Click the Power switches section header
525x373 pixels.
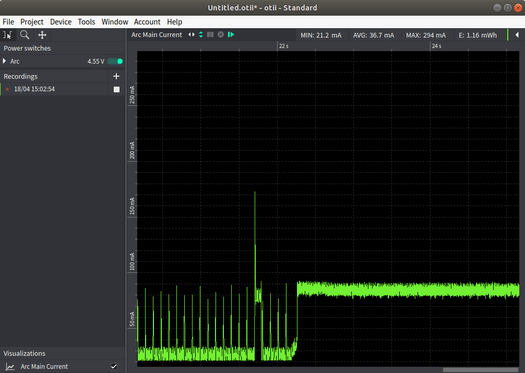pyautogui.click(x=27, y=48)
